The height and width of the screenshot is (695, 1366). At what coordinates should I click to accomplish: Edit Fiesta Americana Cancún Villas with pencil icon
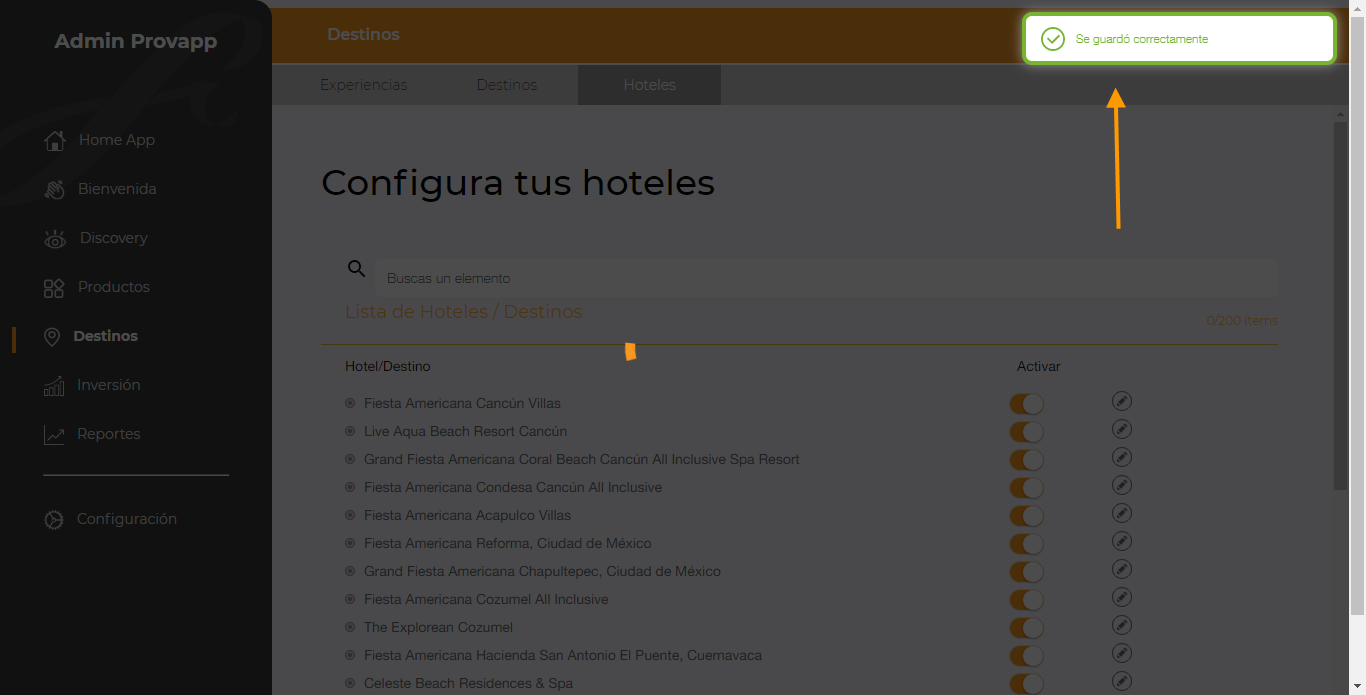1122,401
